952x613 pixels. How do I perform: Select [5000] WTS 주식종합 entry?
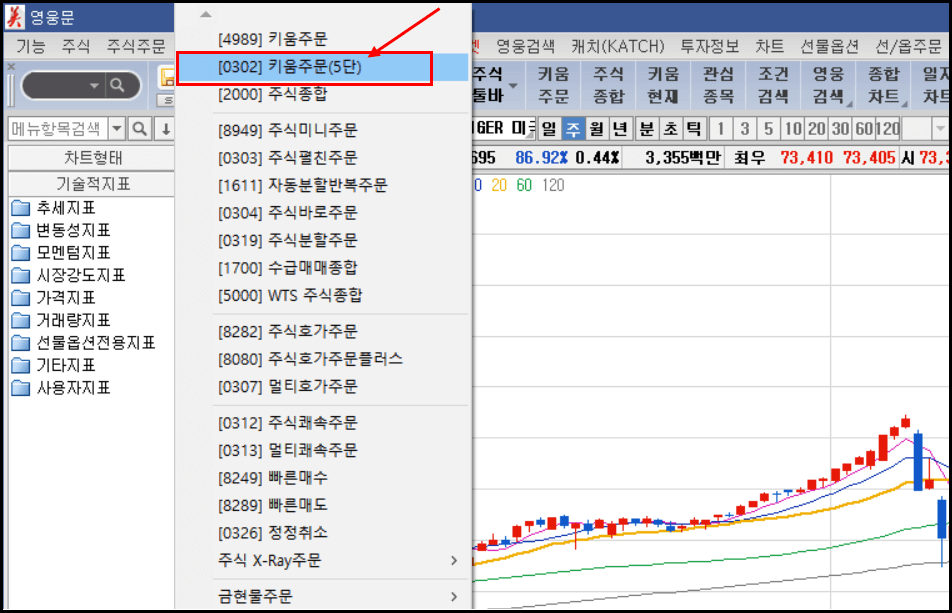click(323, 296)
